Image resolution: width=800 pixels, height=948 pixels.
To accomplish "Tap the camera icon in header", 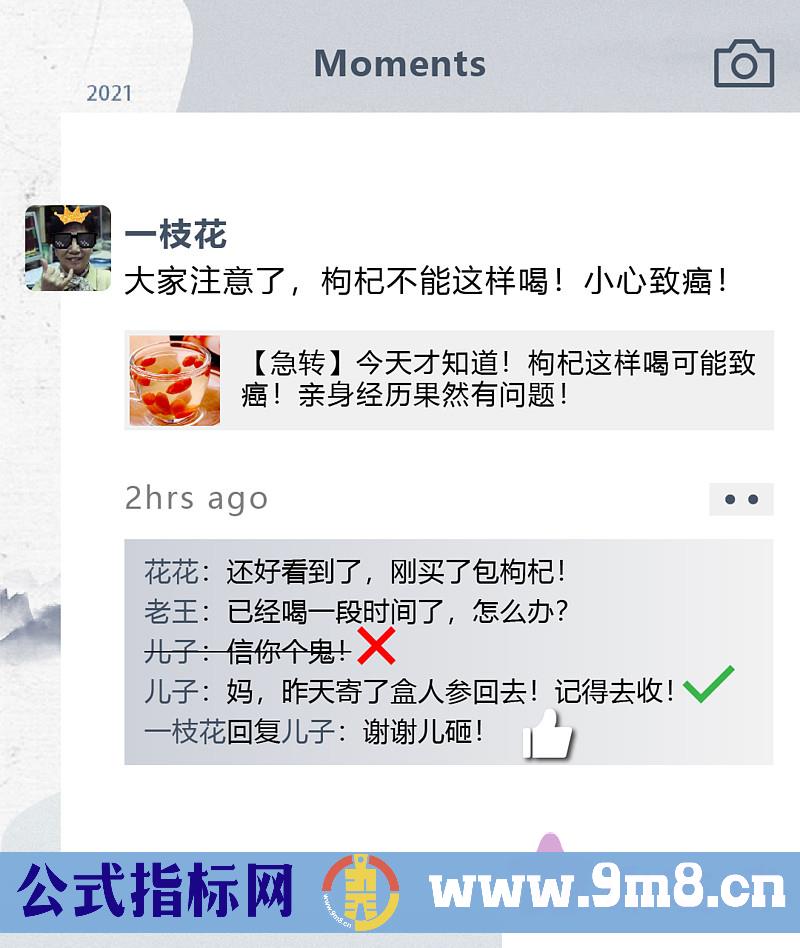I will 744,63.
